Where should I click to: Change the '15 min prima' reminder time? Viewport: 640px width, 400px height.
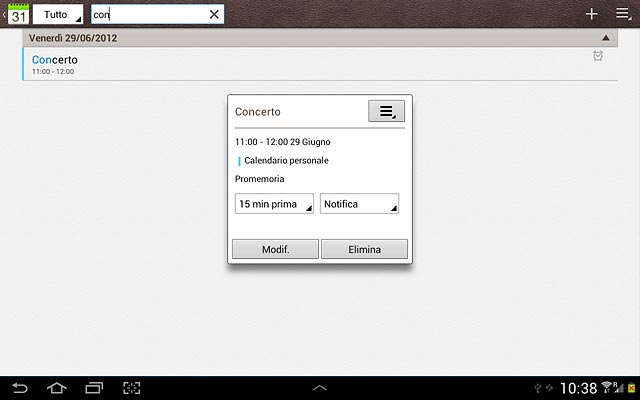(274, 204)
